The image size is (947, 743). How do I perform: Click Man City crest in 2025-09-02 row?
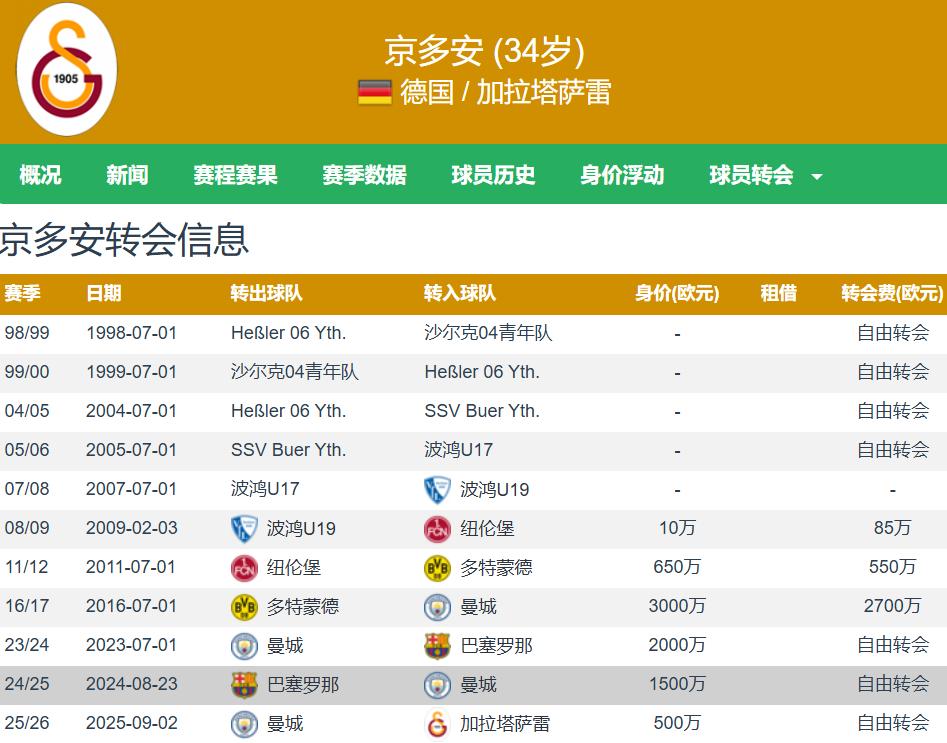244,724
